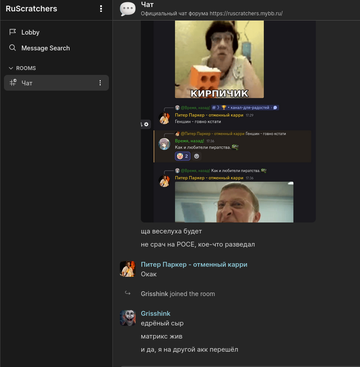Click the message 'матрикс жив'
The image size is (360, 367).
pyautogui.click(x=161, y=336)
